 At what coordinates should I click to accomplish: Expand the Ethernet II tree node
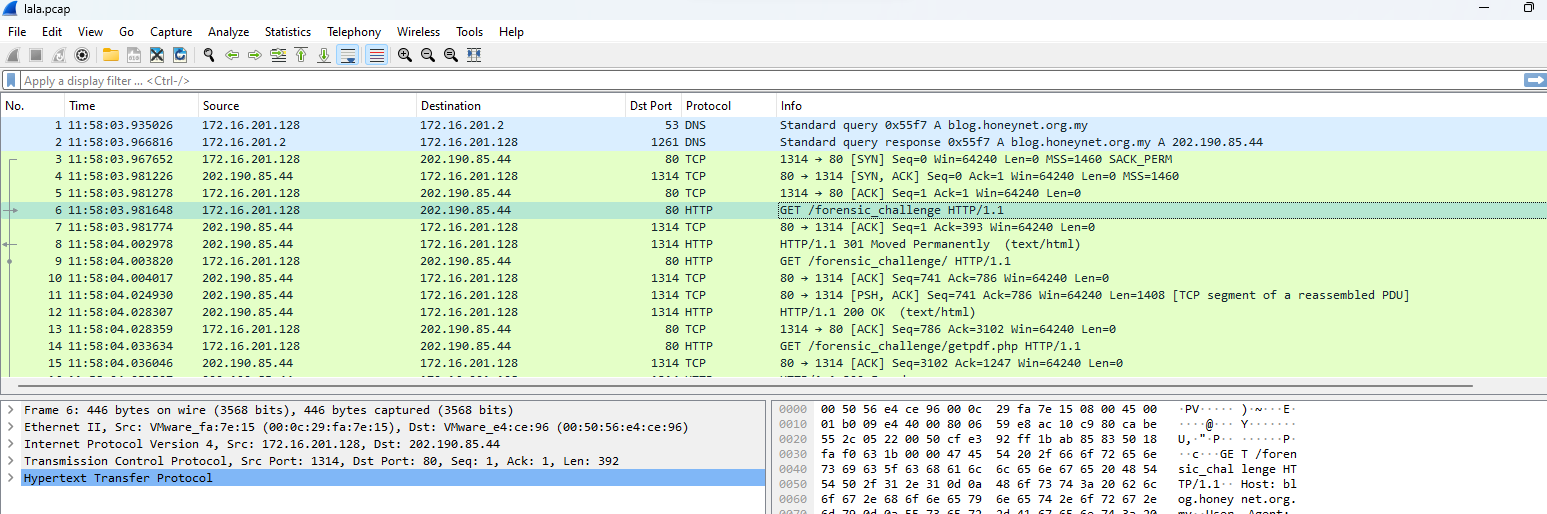10,427
